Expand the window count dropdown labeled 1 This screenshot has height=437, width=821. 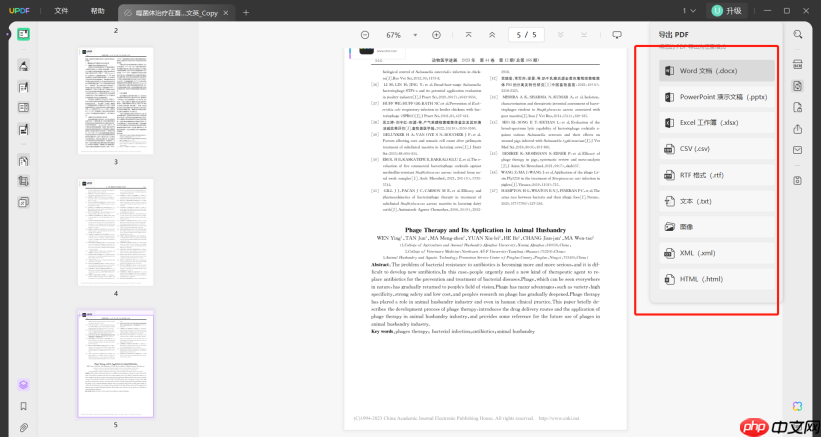click(689, 10)
